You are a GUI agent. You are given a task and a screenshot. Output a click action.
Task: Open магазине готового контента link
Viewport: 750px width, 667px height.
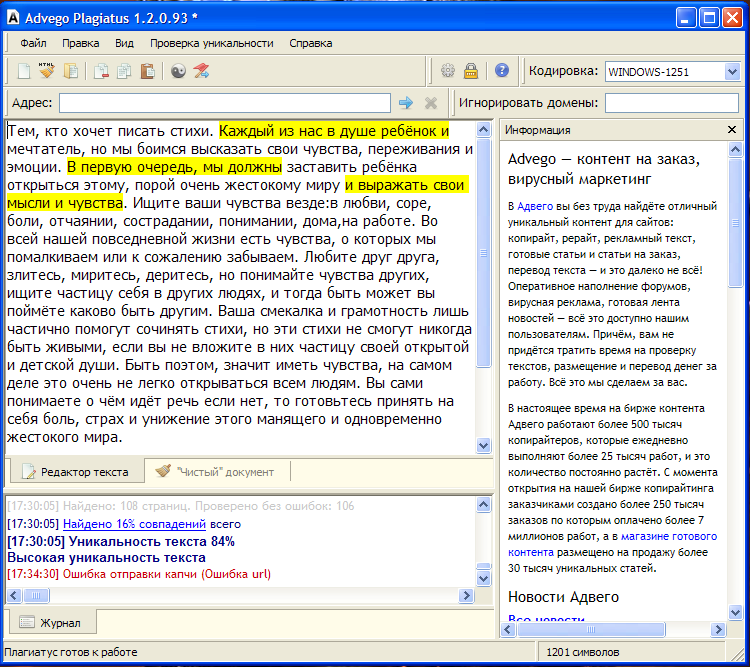(x=612, y=544)
